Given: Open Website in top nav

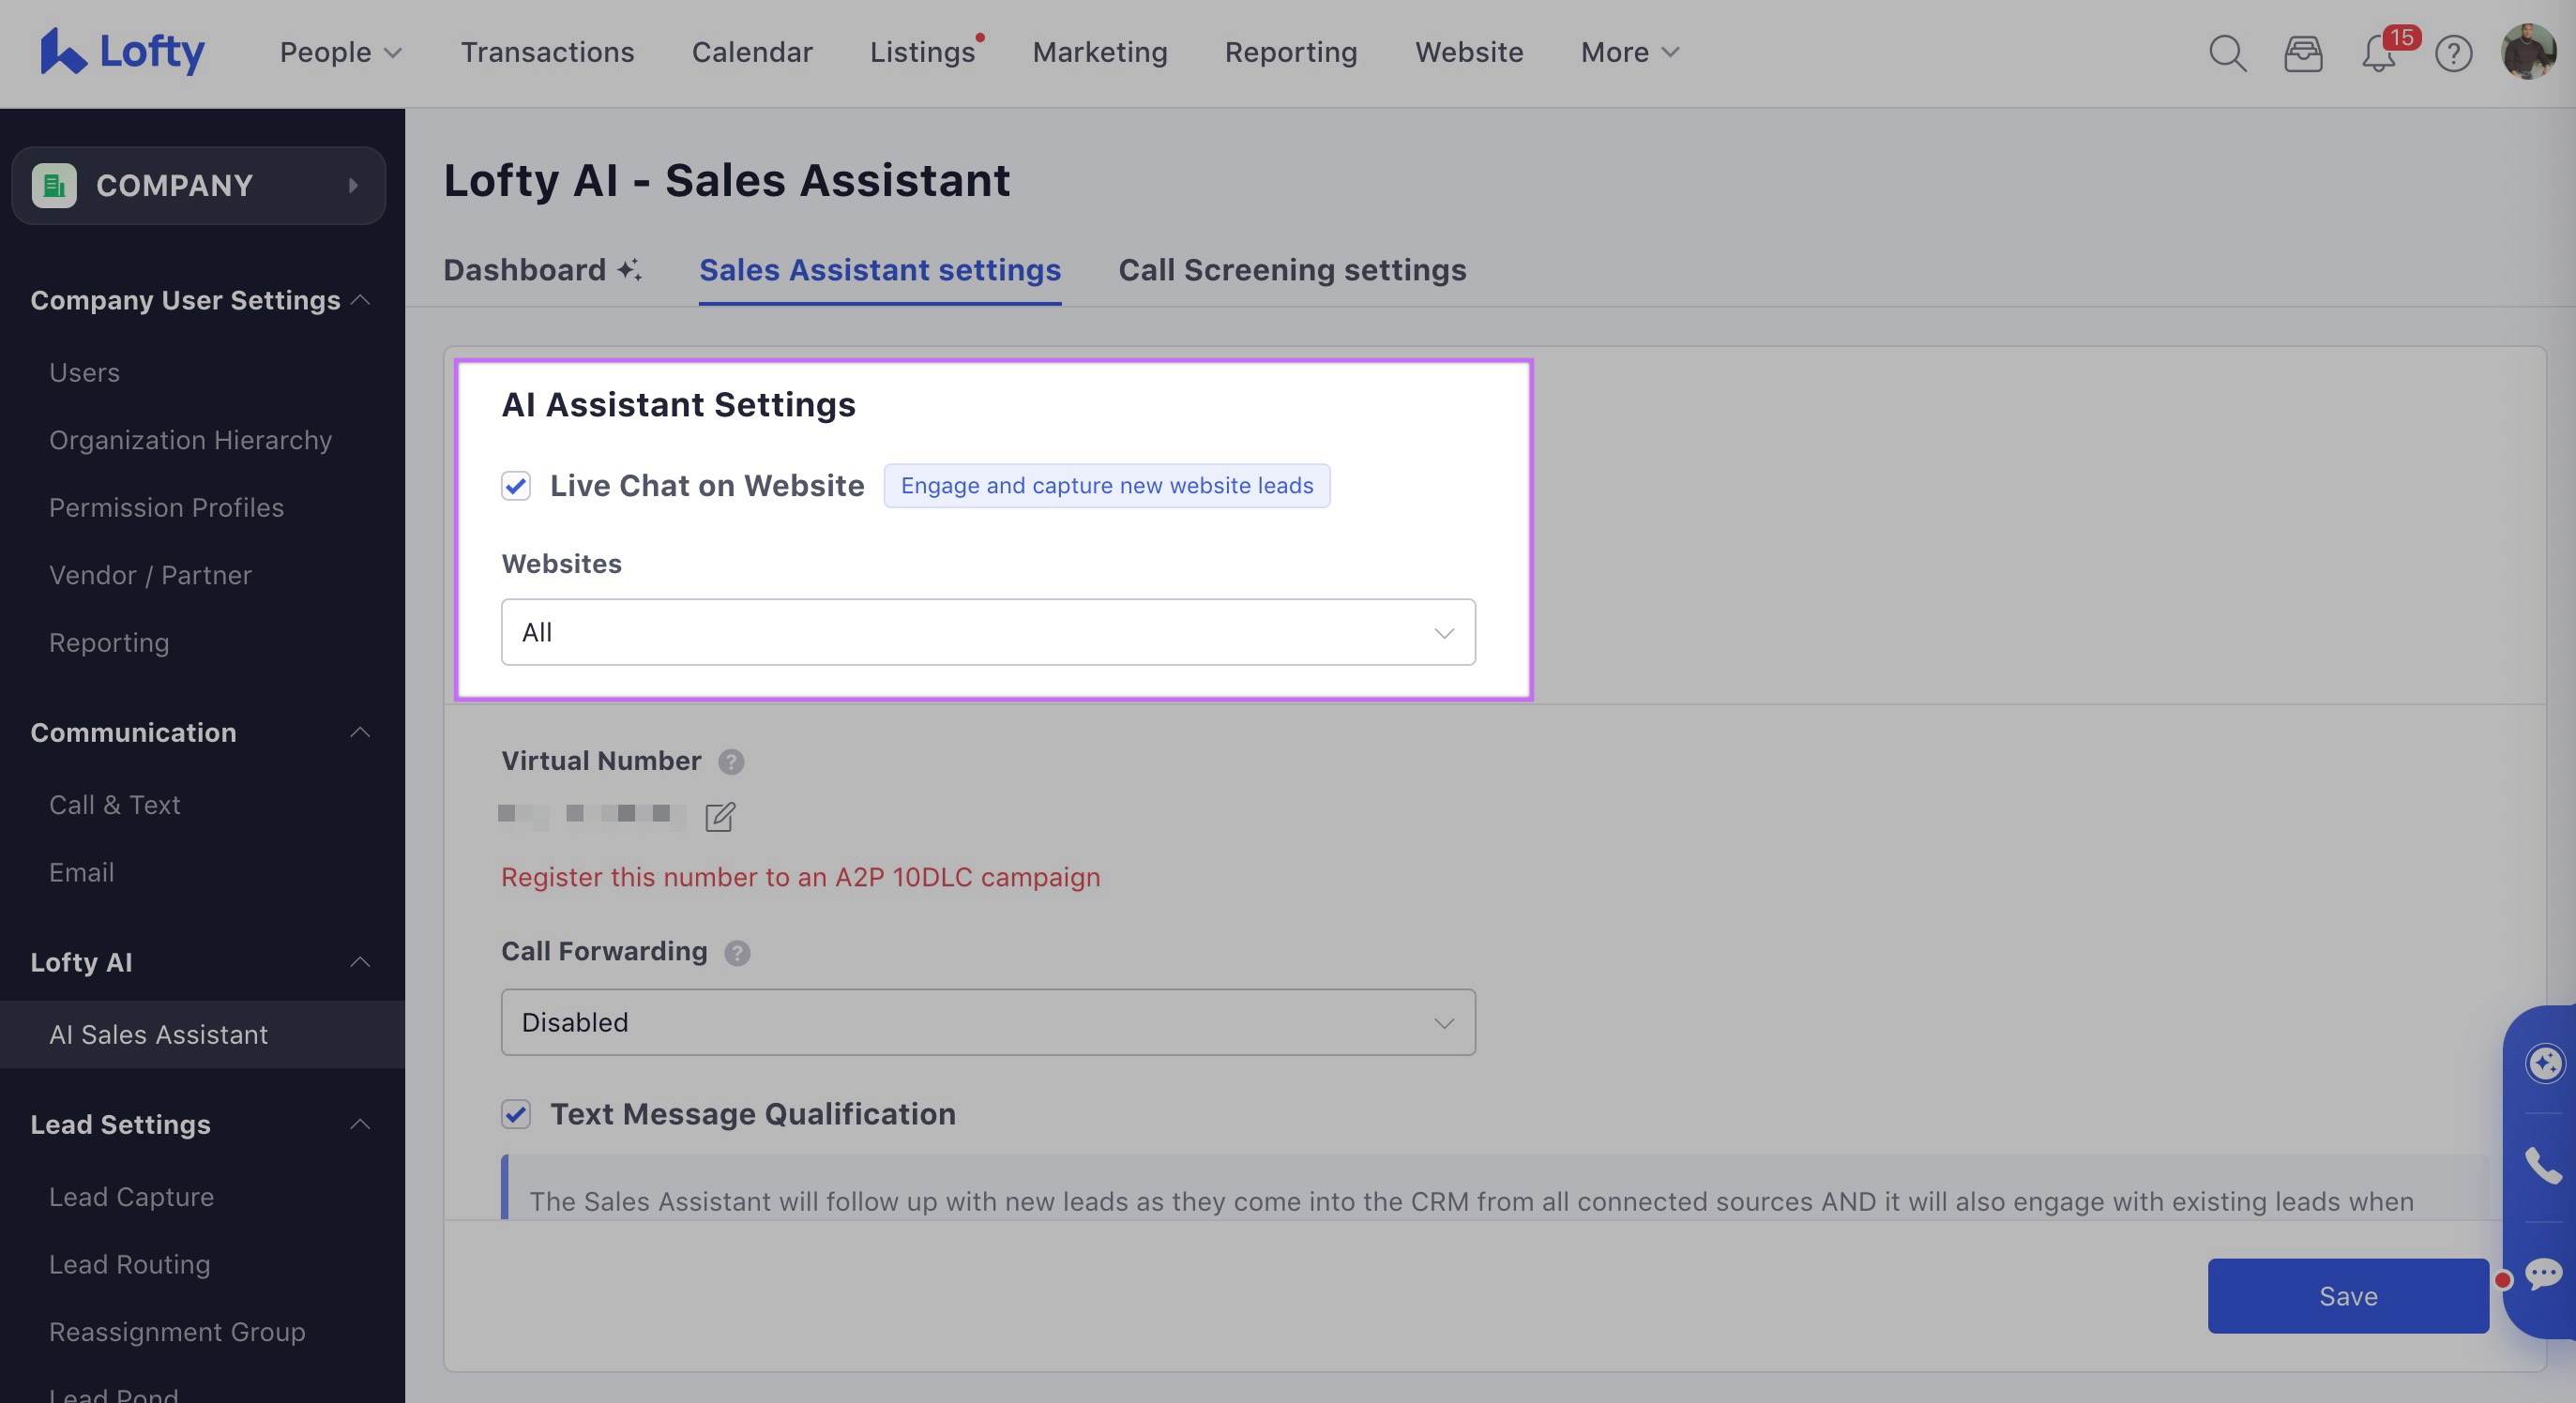Looking at the screenshot, I should click(x=1469, y=52).
